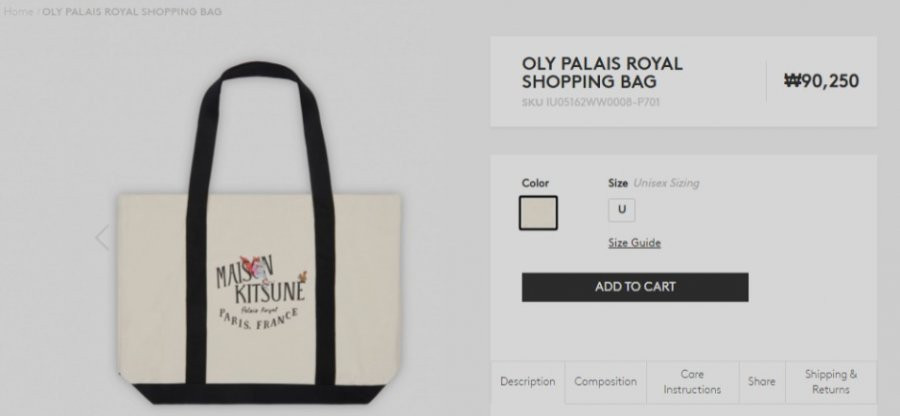Show the Care Instructions tab
900x416 pixels.
pos(692,382)
